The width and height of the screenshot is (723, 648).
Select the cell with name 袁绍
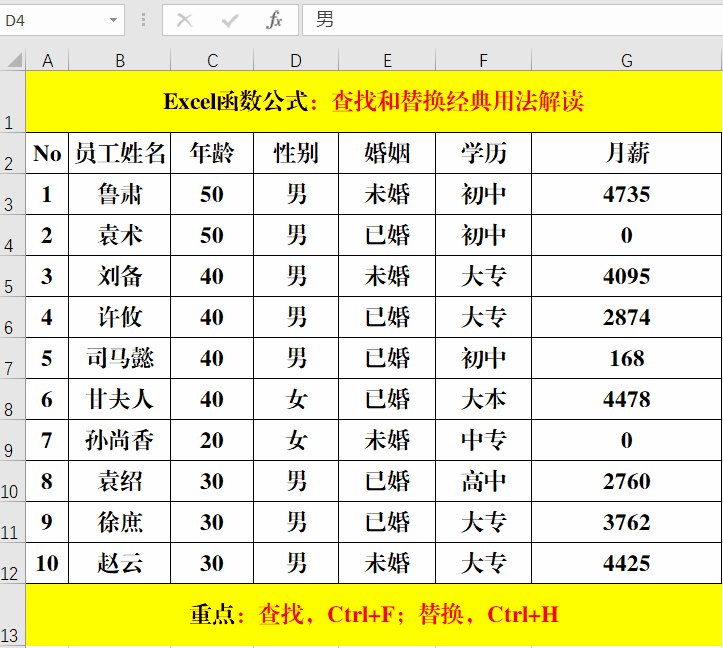pyautogui.click(x=120, y=481)
